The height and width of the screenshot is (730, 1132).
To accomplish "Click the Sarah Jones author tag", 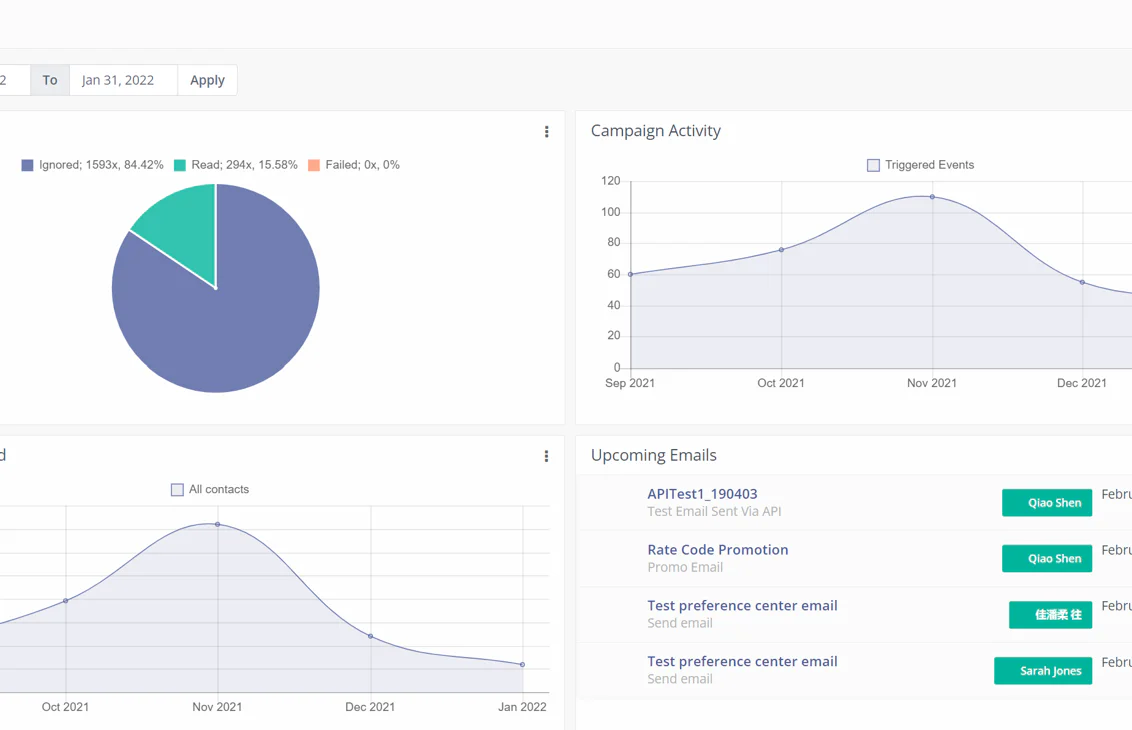I will 1043,670.
